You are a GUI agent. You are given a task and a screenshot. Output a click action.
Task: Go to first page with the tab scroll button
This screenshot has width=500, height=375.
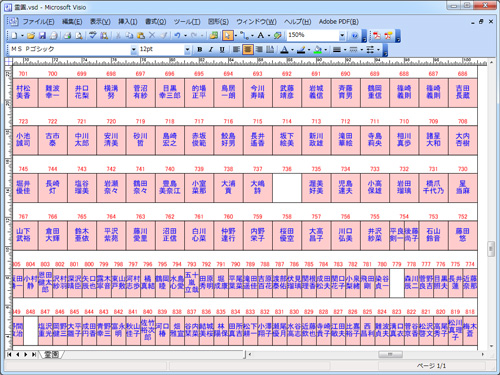pyautogui.click(x=9, y=354)
